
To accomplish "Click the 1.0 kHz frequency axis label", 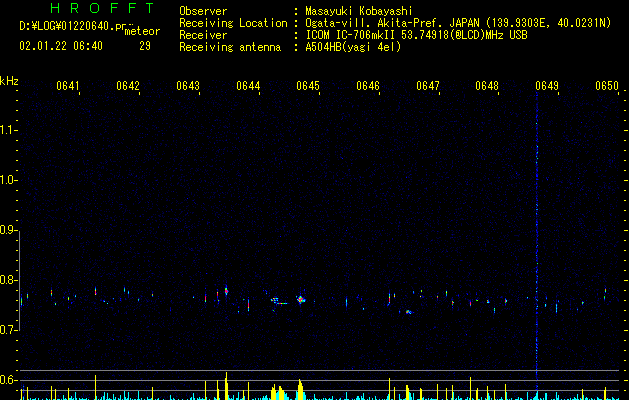I will (8, 180).
